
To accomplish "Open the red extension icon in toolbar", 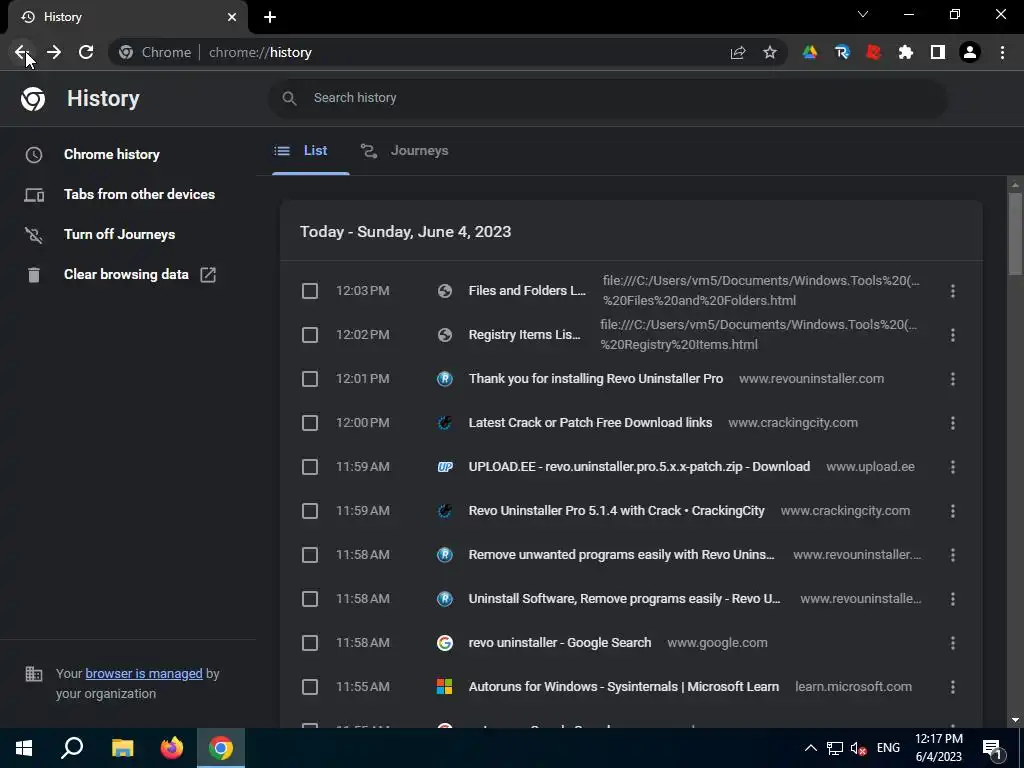I will (874, 52).
